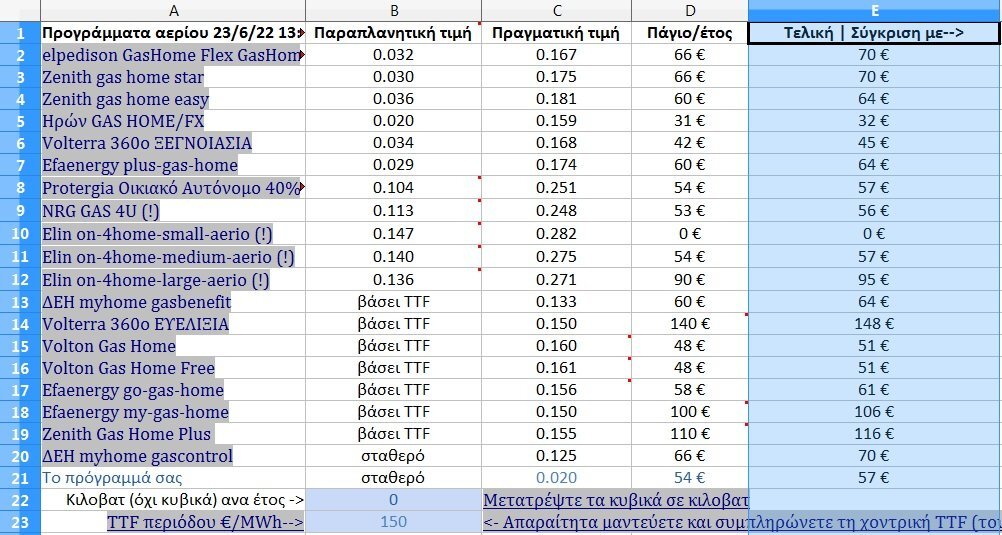Select fixed fee '31 €'
Viewport: 1002px width, 535px height.
[x=690, y=121]
